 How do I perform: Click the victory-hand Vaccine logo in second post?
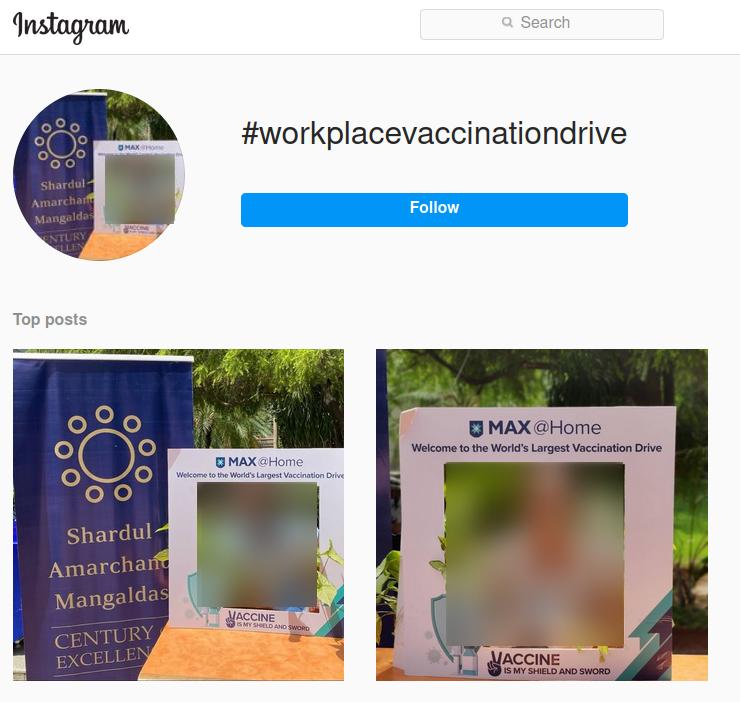point(494,665)
